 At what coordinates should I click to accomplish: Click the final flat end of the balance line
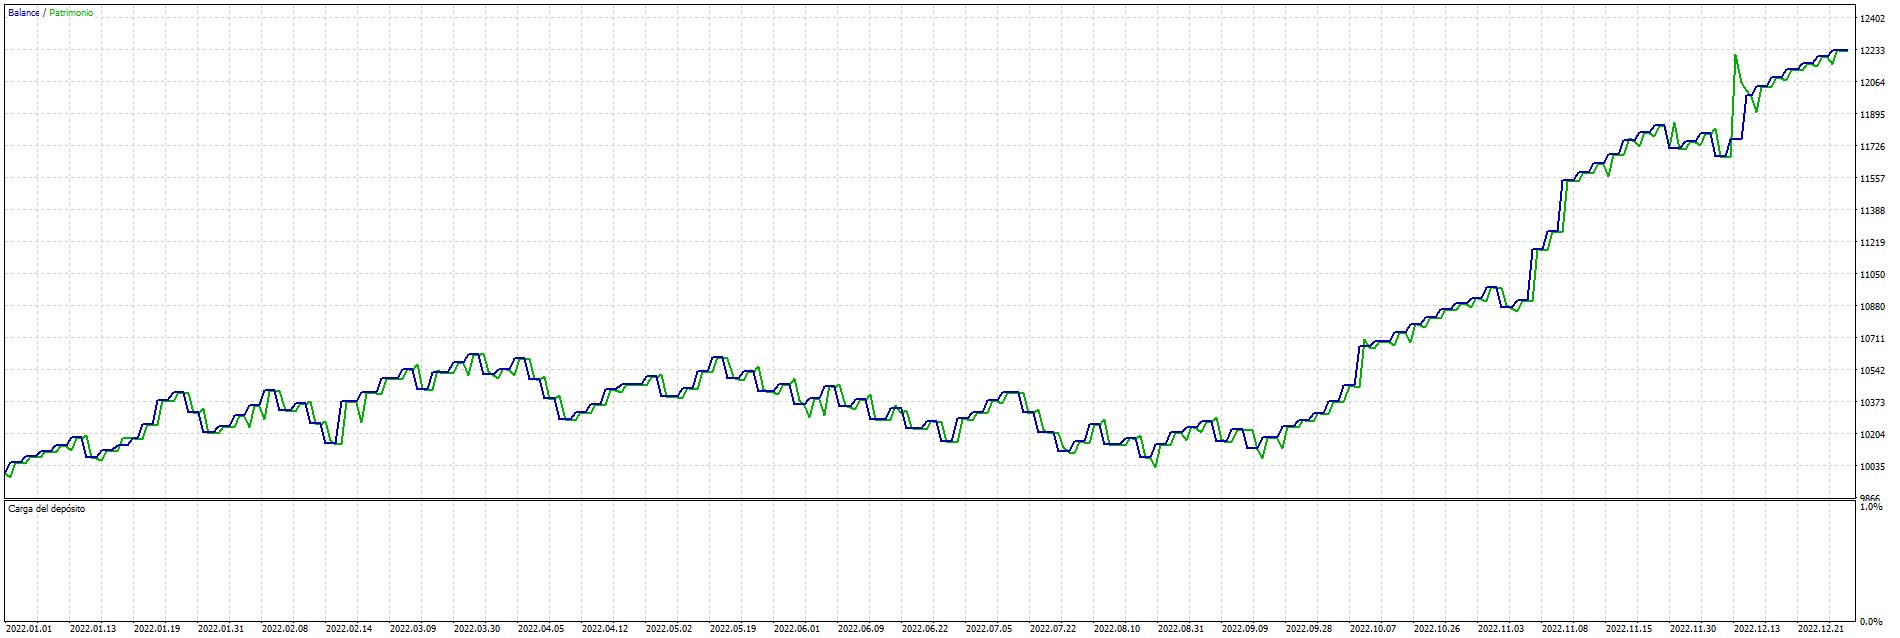[x=1839, y=50]
